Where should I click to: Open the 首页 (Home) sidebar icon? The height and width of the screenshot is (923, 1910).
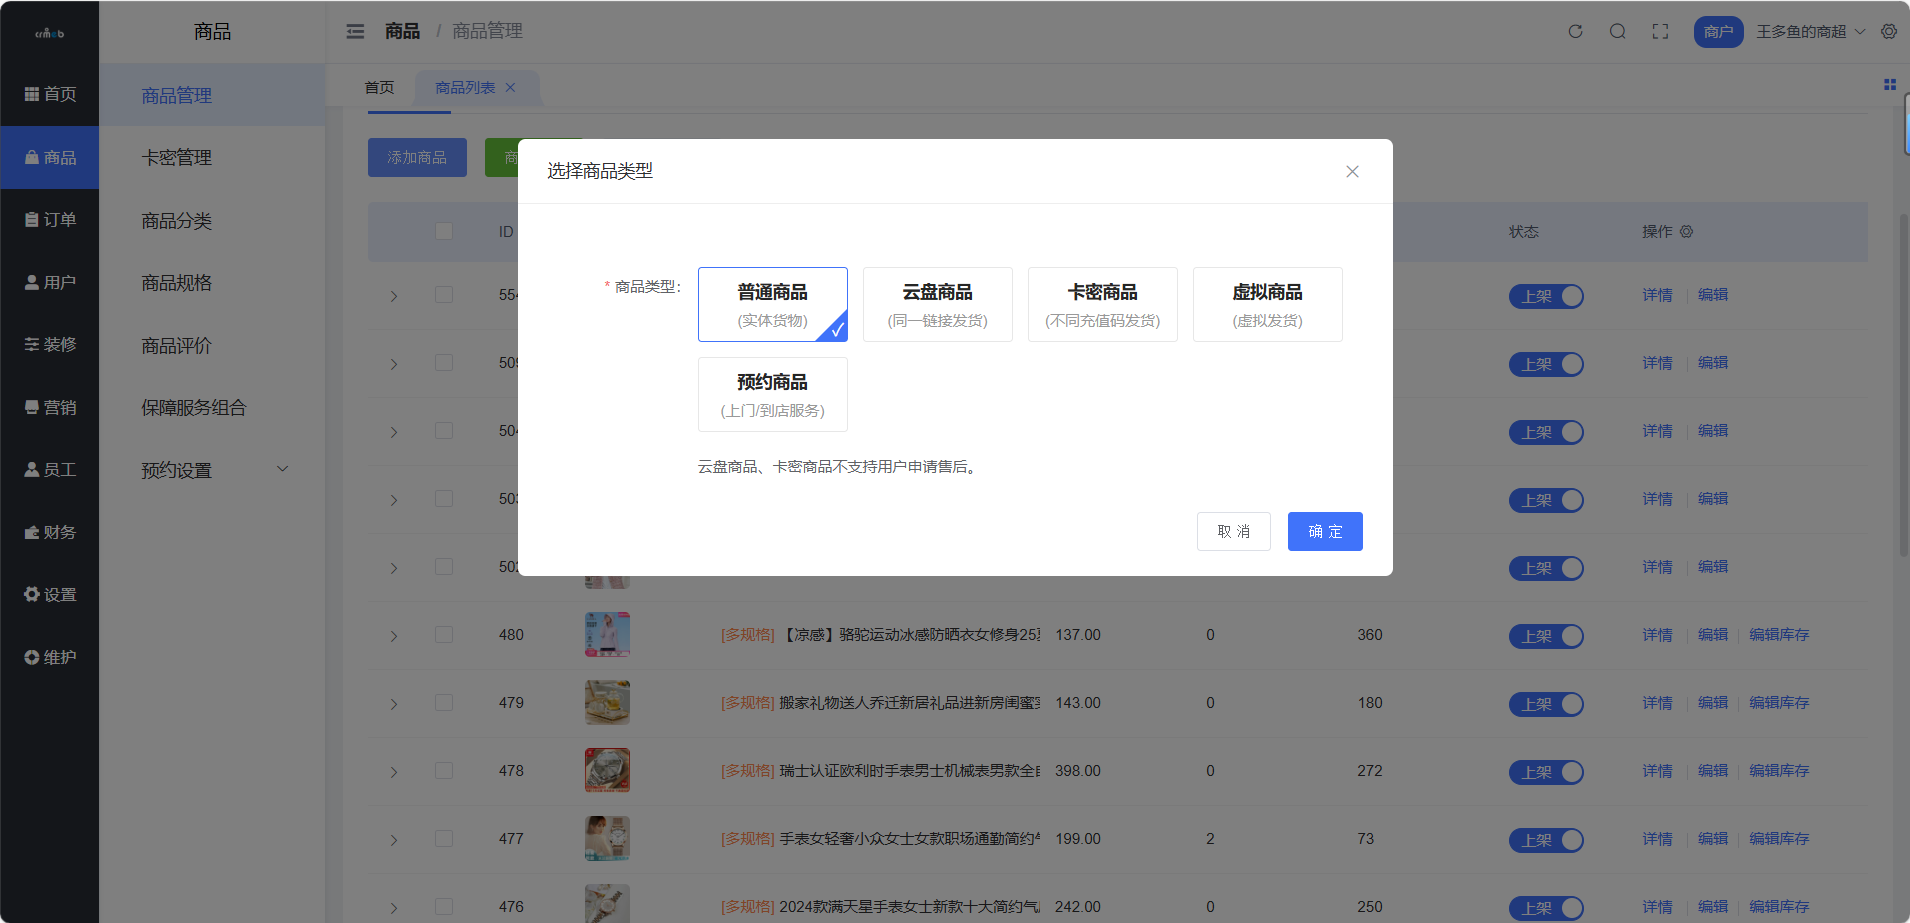[x=50, y=93]
